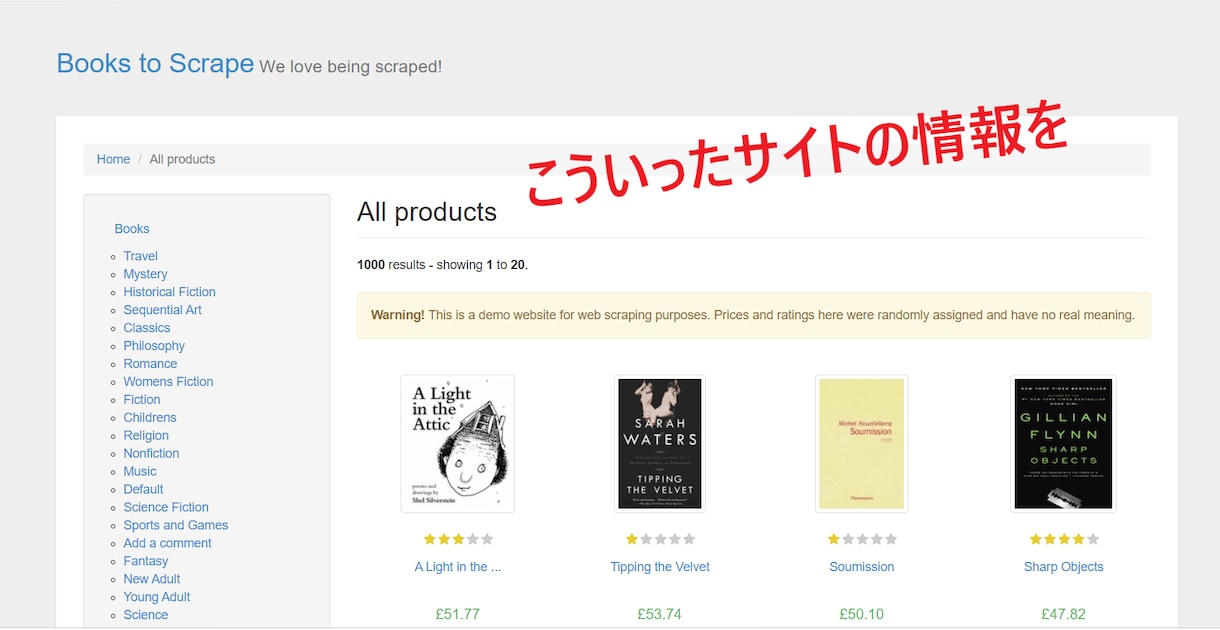Select the Mystery category

click(x=145, y=274)
